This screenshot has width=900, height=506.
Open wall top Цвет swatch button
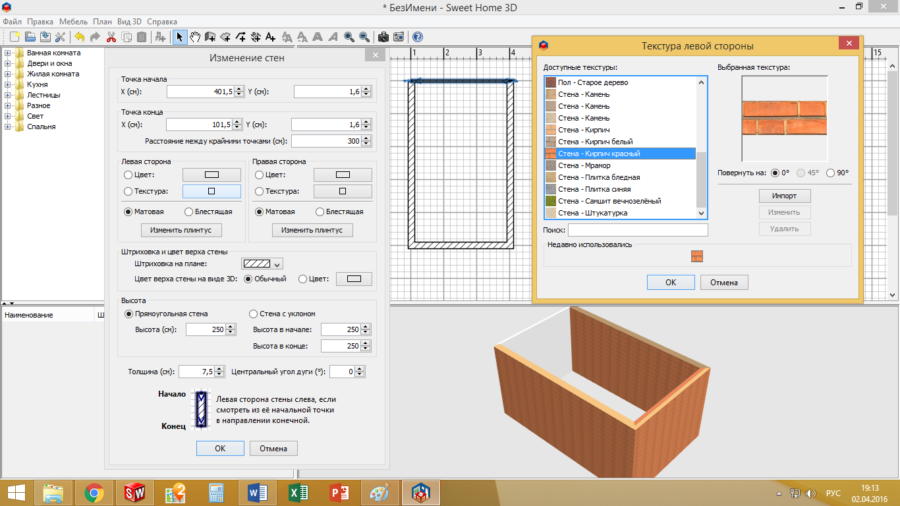click(x=354, y=279)
